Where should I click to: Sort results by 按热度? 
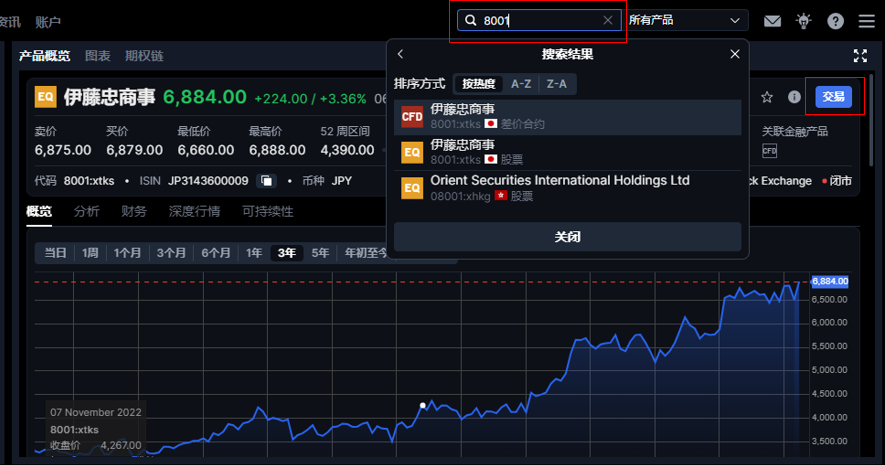(x=479, y=84)
